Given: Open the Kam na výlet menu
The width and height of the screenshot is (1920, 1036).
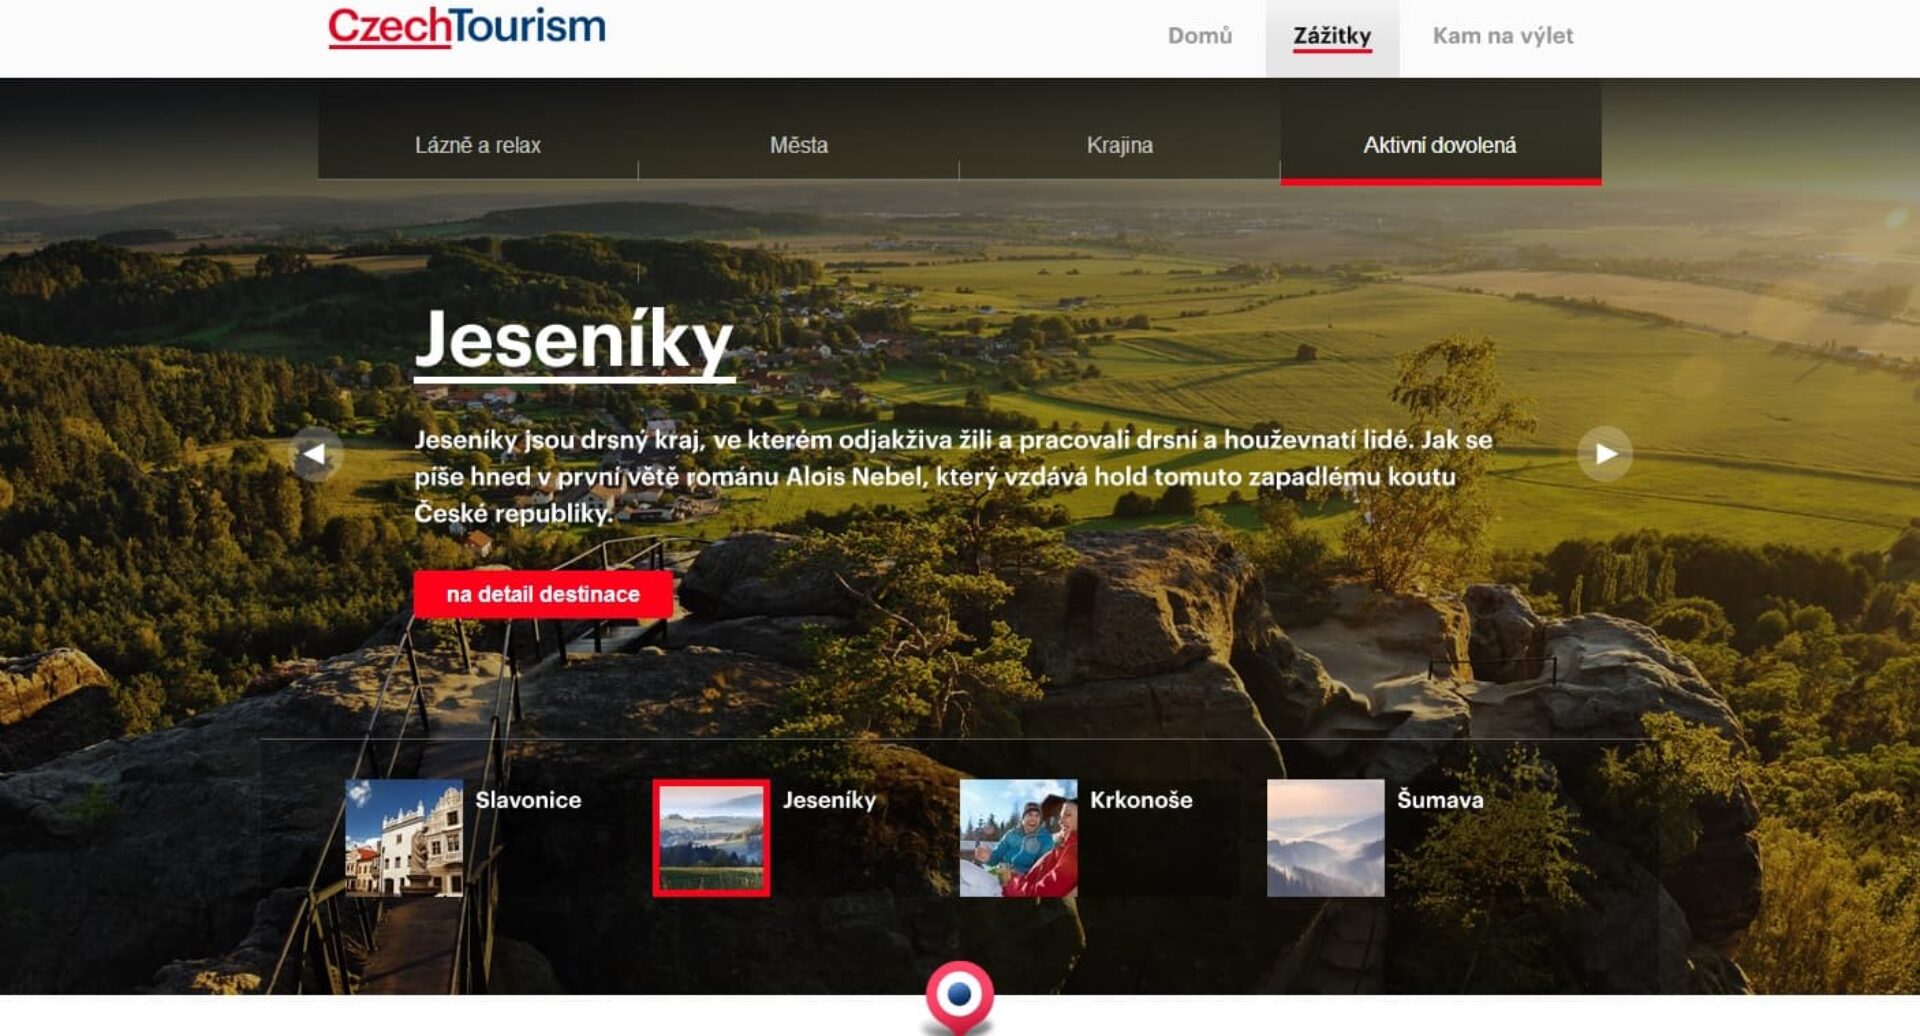Looking at the screenshot, I should click(1502, 36).
